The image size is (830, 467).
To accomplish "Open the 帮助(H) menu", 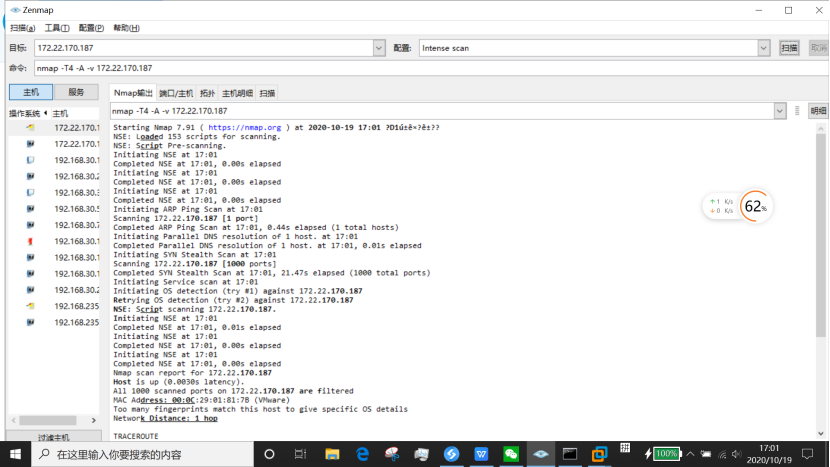I will [x=127, y=28].
